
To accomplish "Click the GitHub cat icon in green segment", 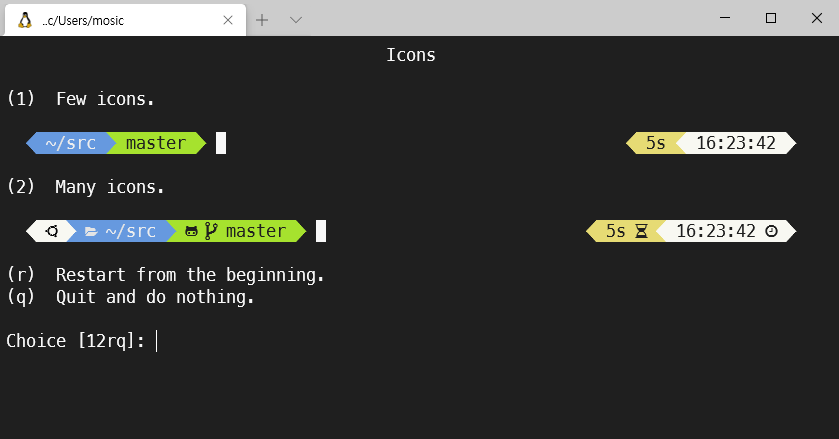I will click(191, 231).
